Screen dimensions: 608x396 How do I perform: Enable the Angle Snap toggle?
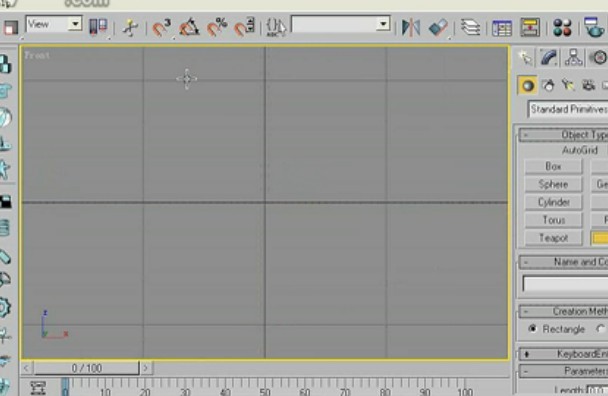point(189,28)
